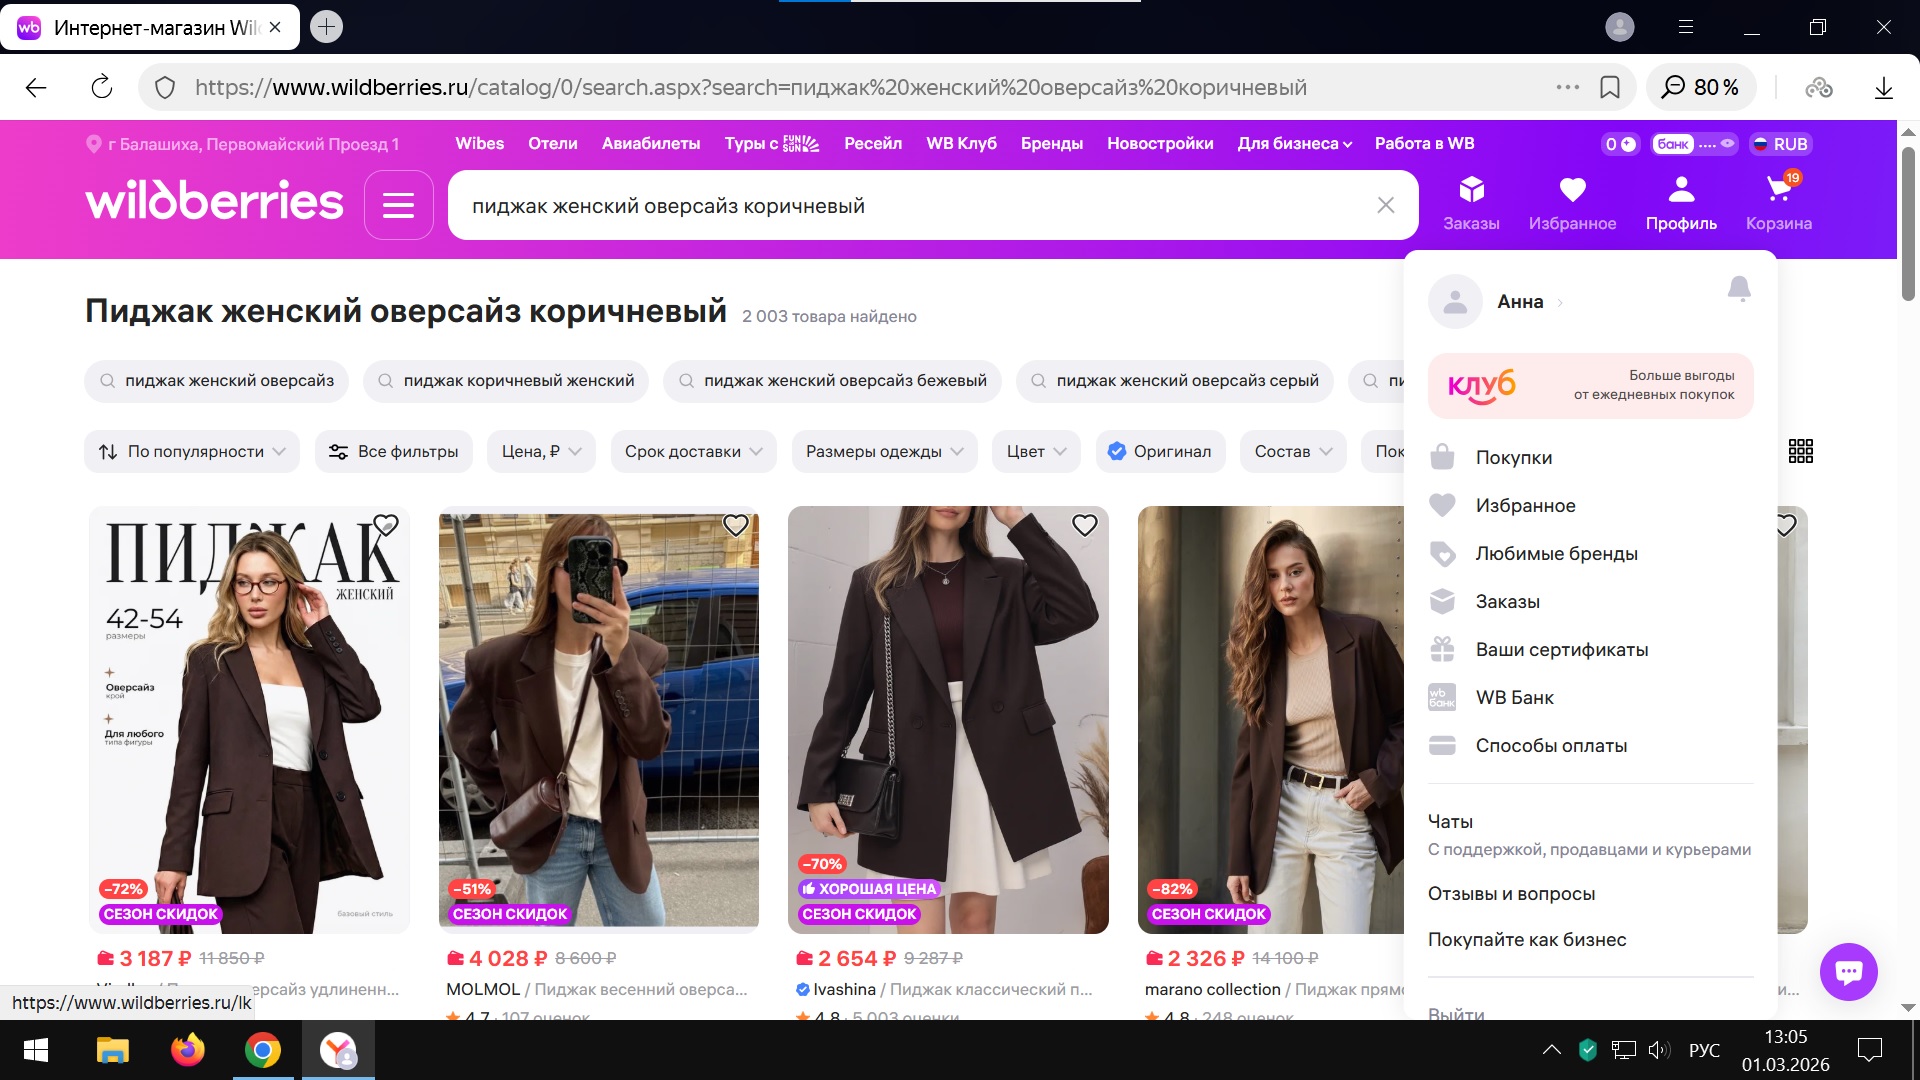Open the Цена price filter dropdown
The image size is (1920, 1080).
click(541, 451)
